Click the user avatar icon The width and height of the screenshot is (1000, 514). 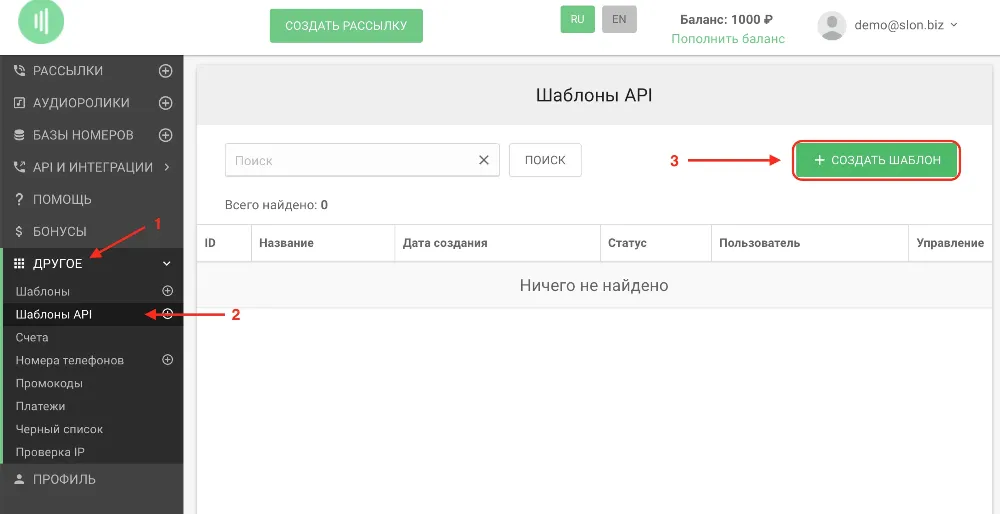[x=832, y=26]
